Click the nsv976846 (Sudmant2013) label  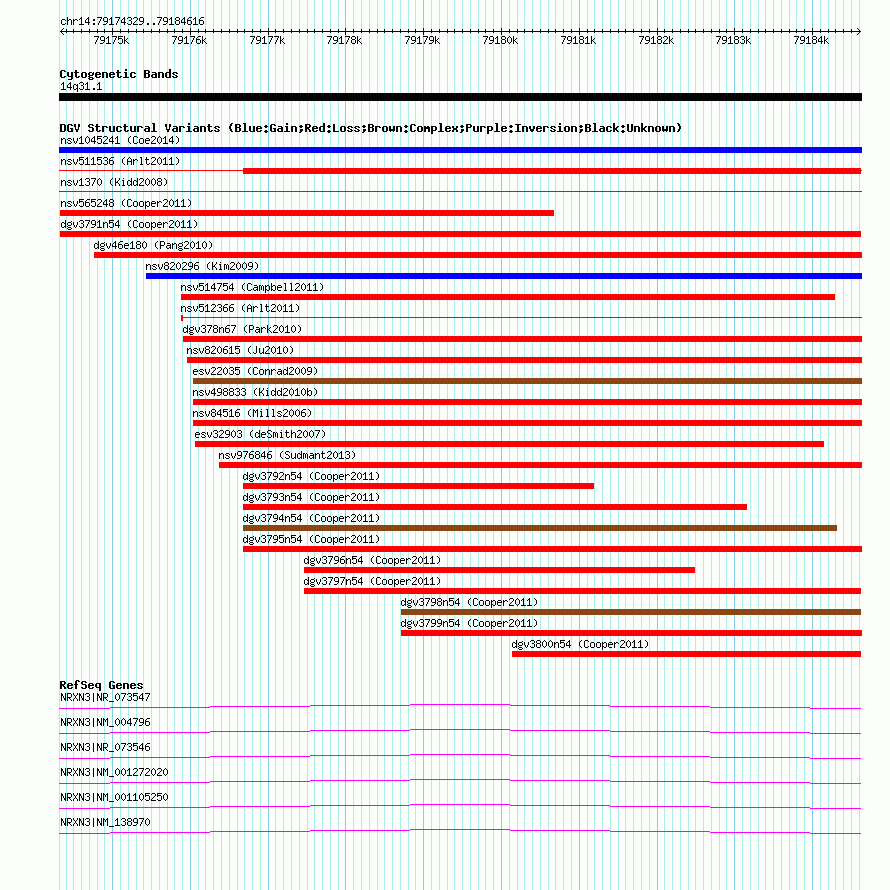(x=287, y=455)
